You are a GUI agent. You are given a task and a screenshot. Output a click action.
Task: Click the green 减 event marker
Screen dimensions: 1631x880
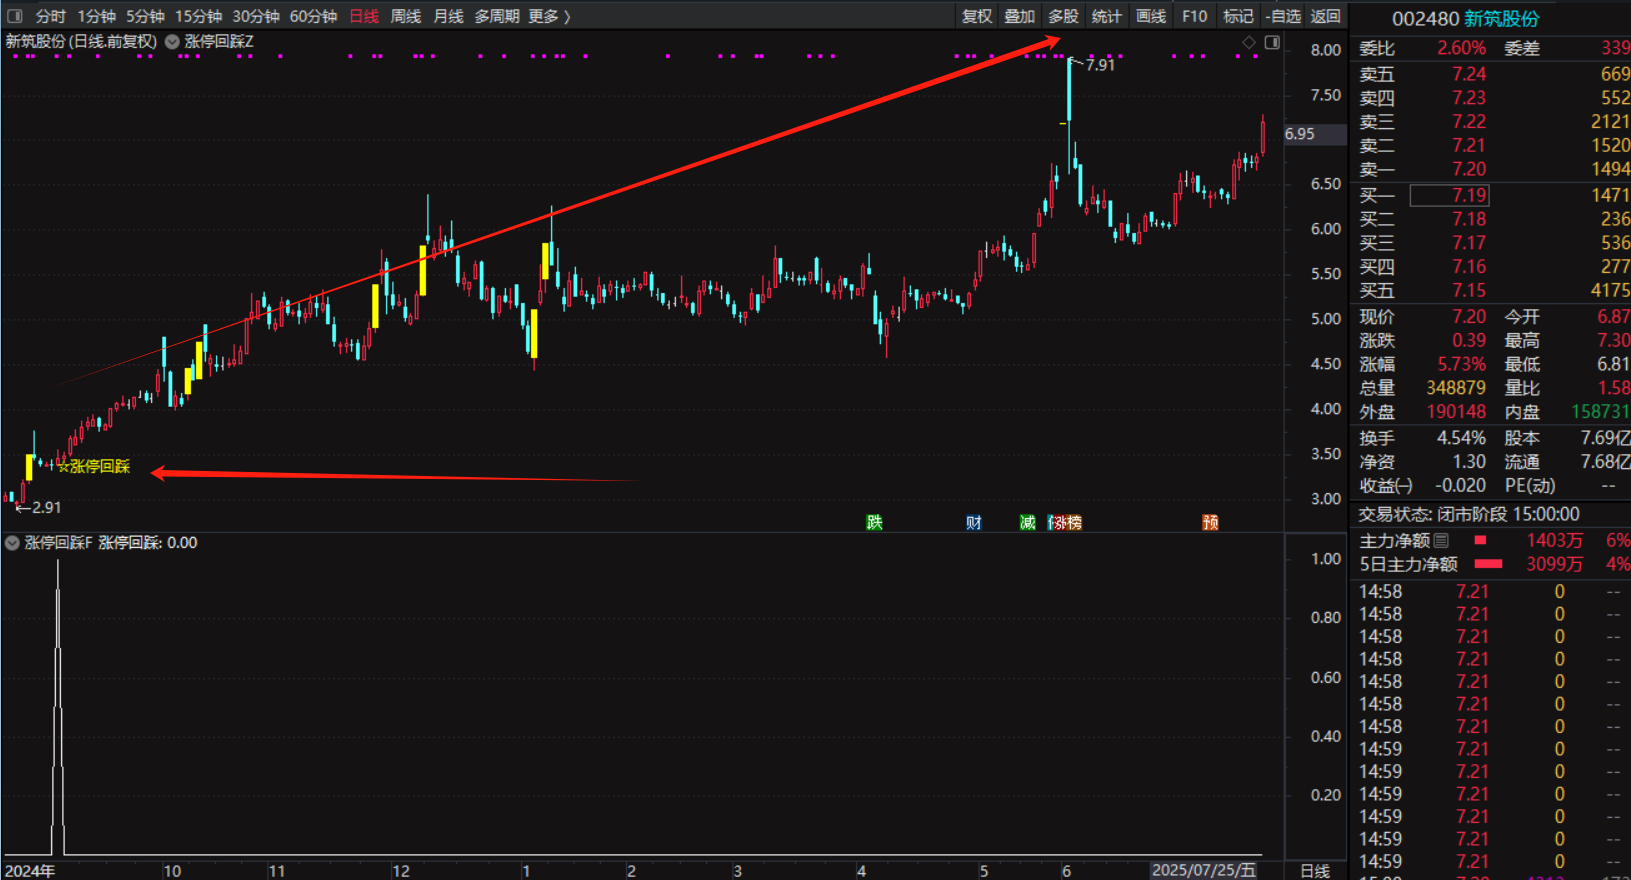click(x=1027, y=522)
